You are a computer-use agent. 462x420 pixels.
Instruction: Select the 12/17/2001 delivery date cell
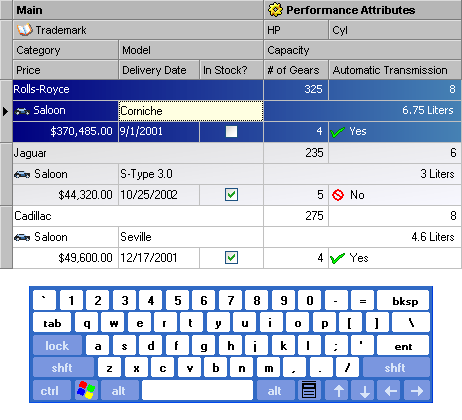pos(159,258)
